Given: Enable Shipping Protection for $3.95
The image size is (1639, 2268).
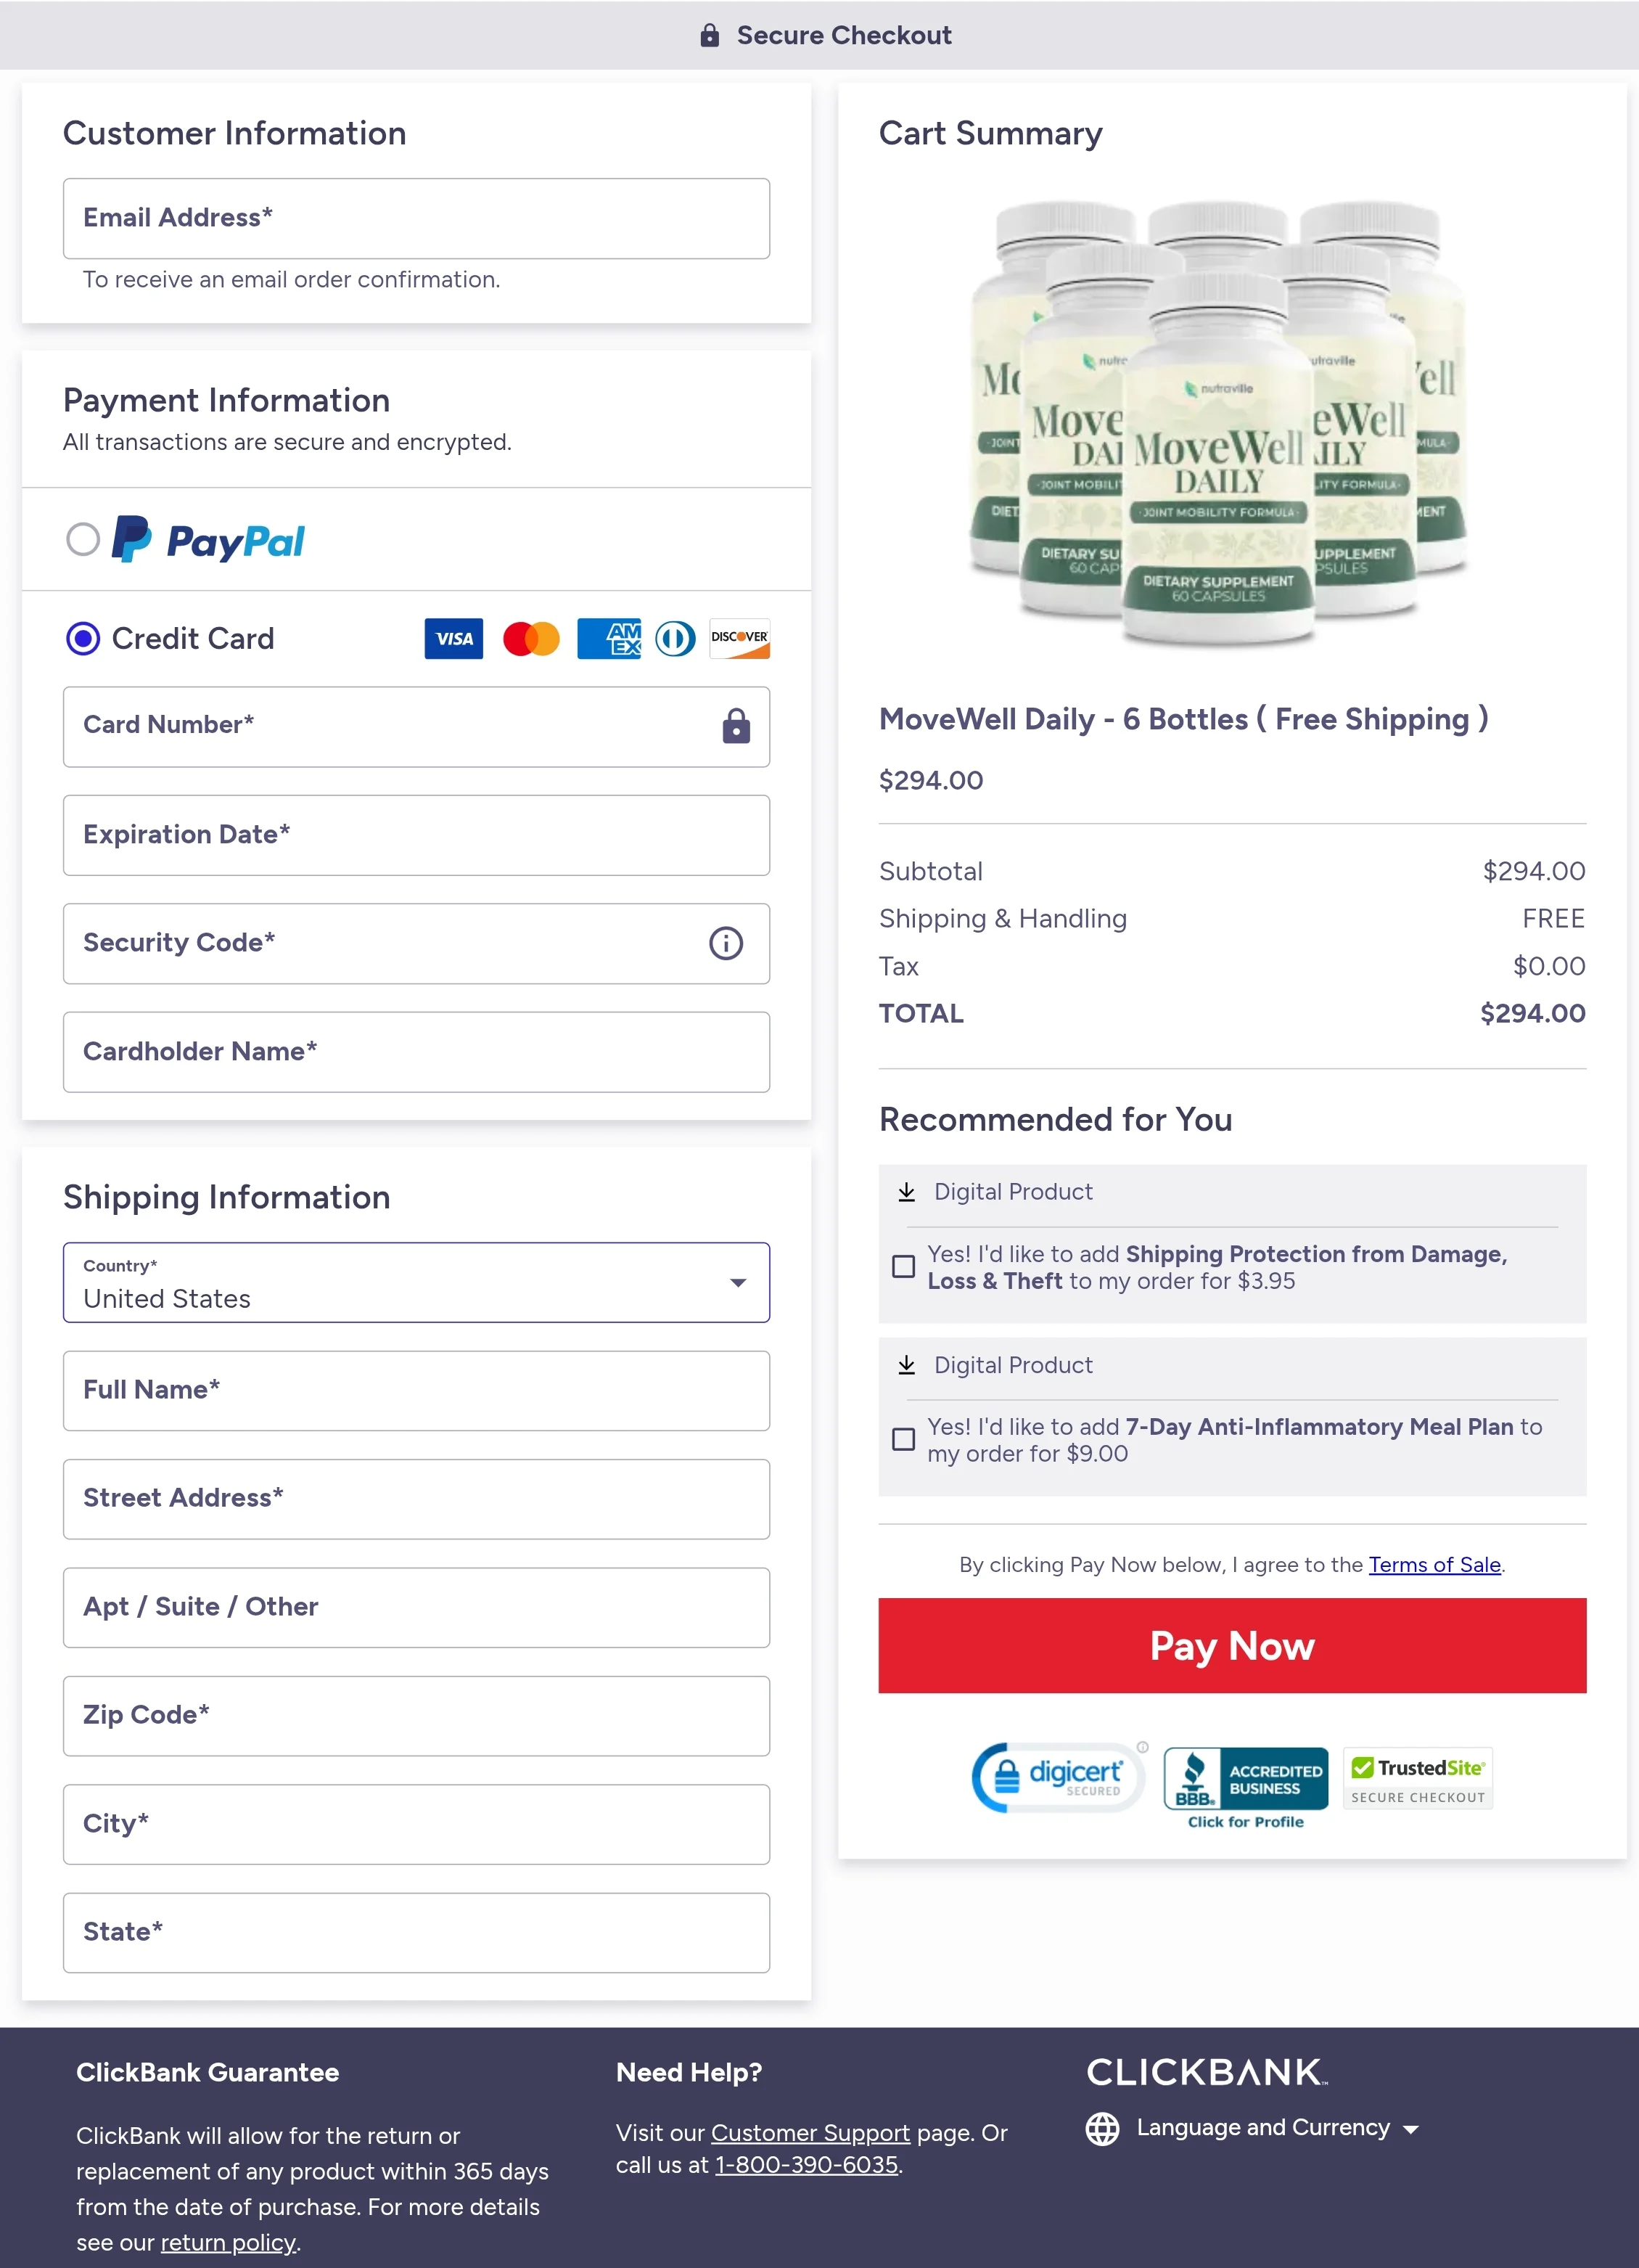Looking at the screenshot, I should coord(903,1267).
